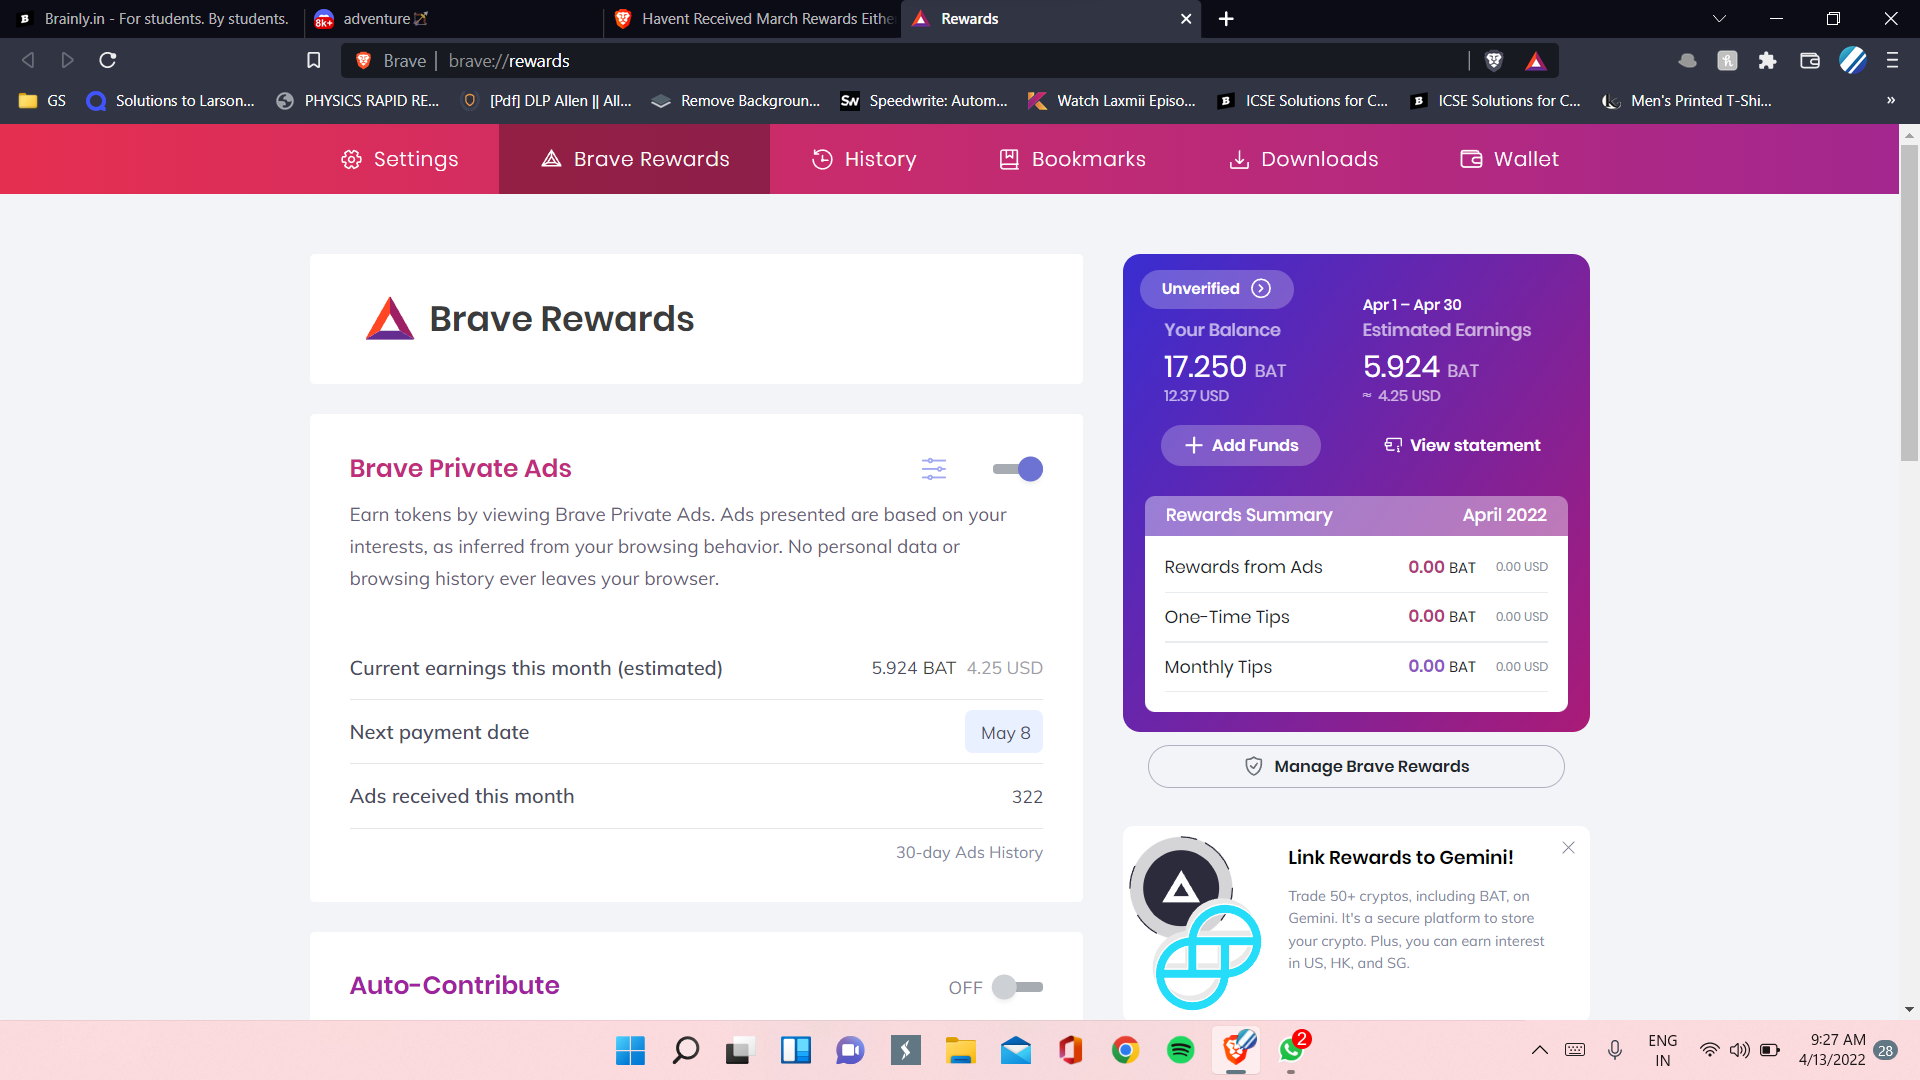
Task: Dismiss the Link Rewards to Gemini card
Action: (x=1568, y=848)
